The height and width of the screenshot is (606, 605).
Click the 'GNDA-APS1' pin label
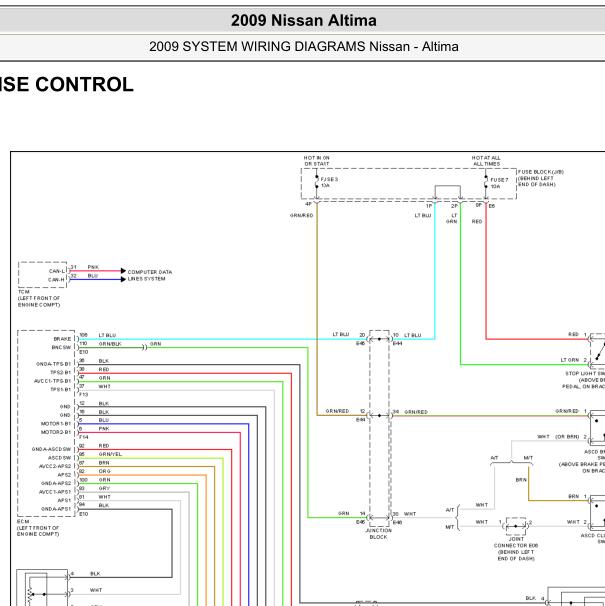pyautogui.click(x=56, y=509)
